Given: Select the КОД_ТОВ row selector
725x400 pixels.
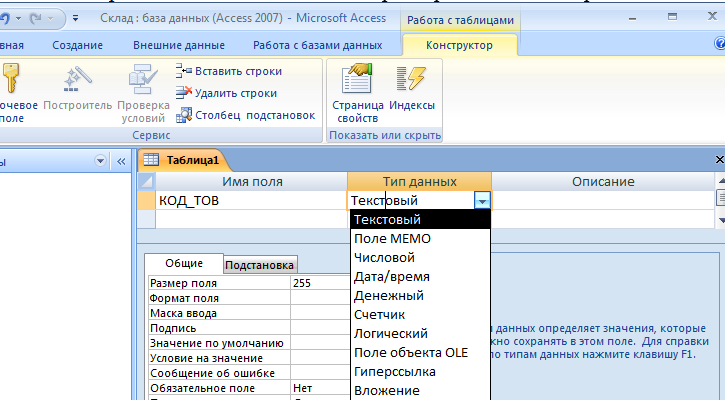Looking at the screenshot, I should pyautogui.click(x=146, y=201).
